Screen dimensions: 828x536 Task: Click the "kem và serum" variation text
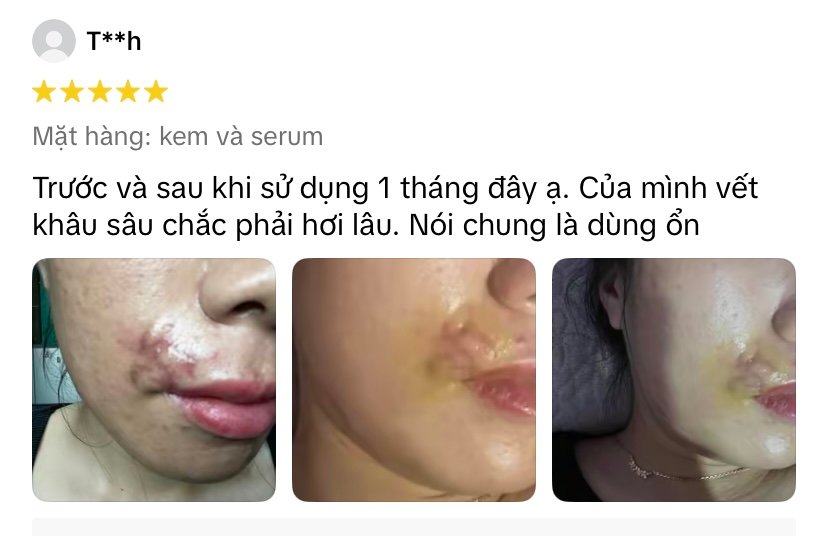coord(241,137)
